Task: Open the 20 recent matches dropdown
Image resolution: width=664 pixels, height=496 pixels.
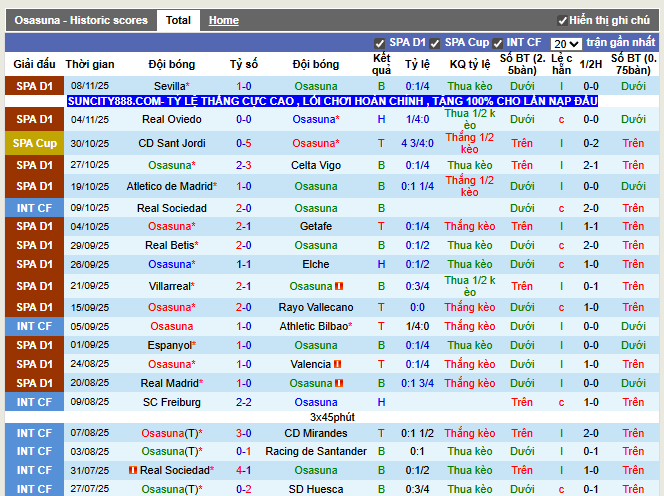Action: click(566, 44)
